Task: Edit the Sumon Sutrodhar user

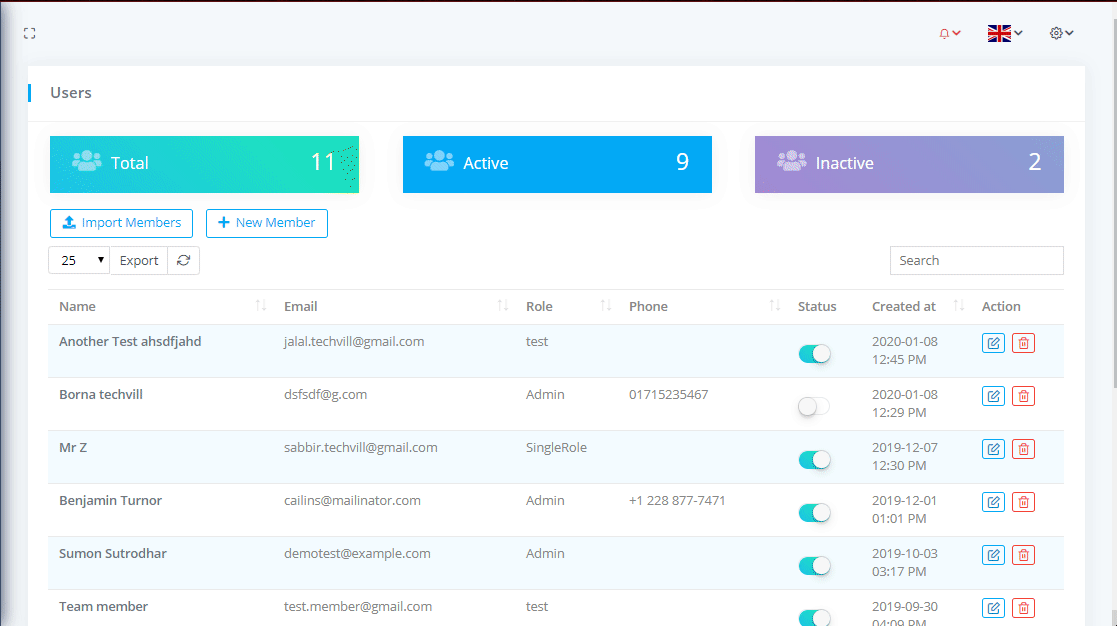Action: coord(993,555)
